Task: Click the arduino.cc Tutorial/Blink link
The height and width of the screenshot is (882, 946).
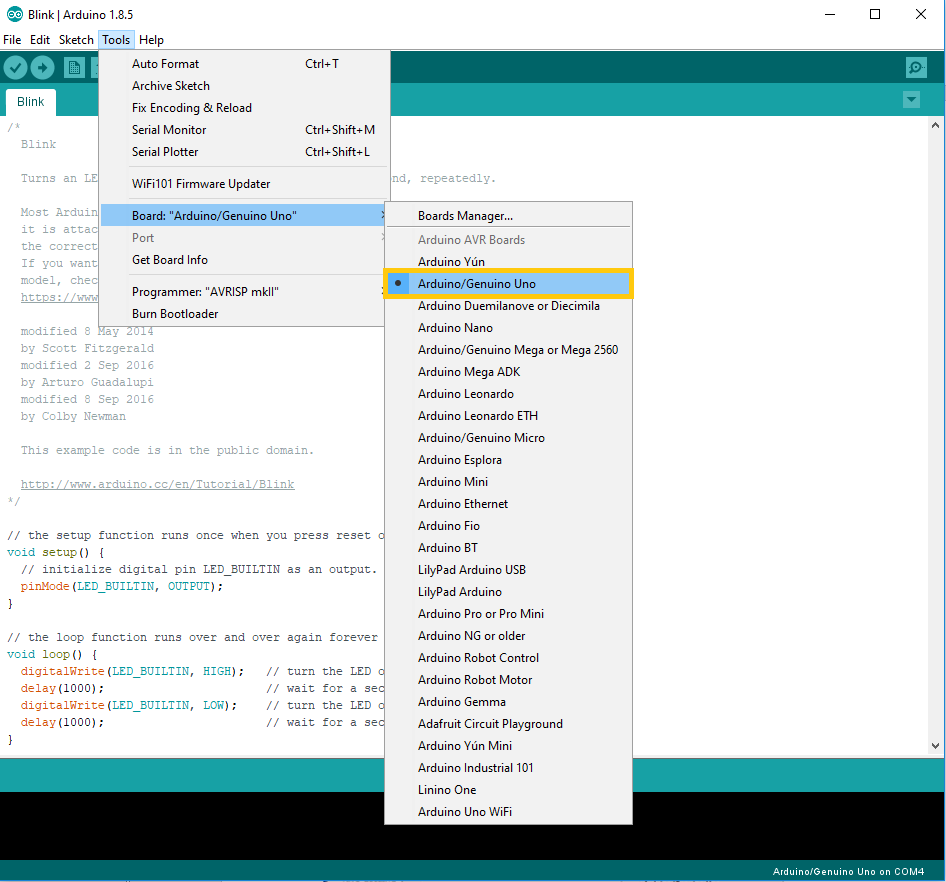Action: click(157, 484)
